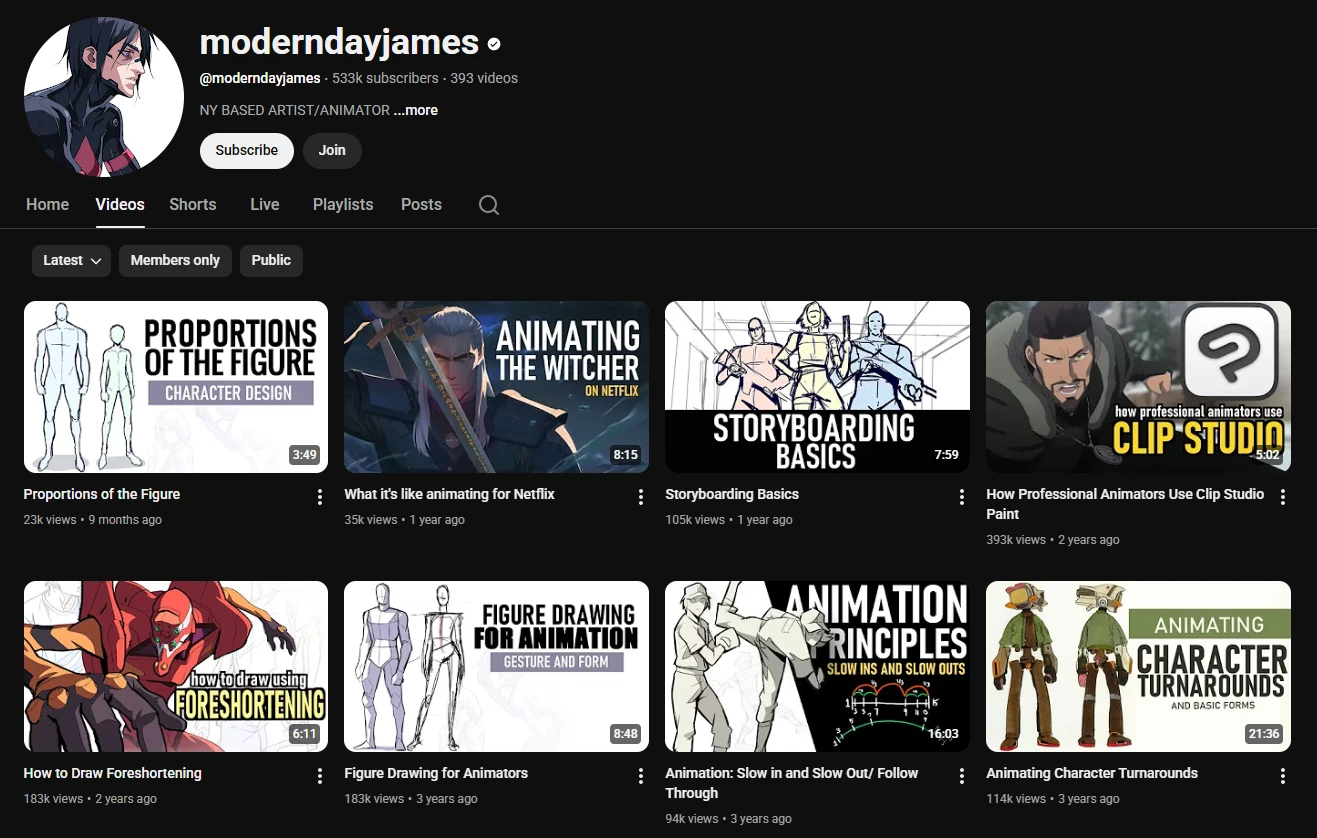
Task: Open options menu for the Netflix Witcher video
Action: [640, 496]
